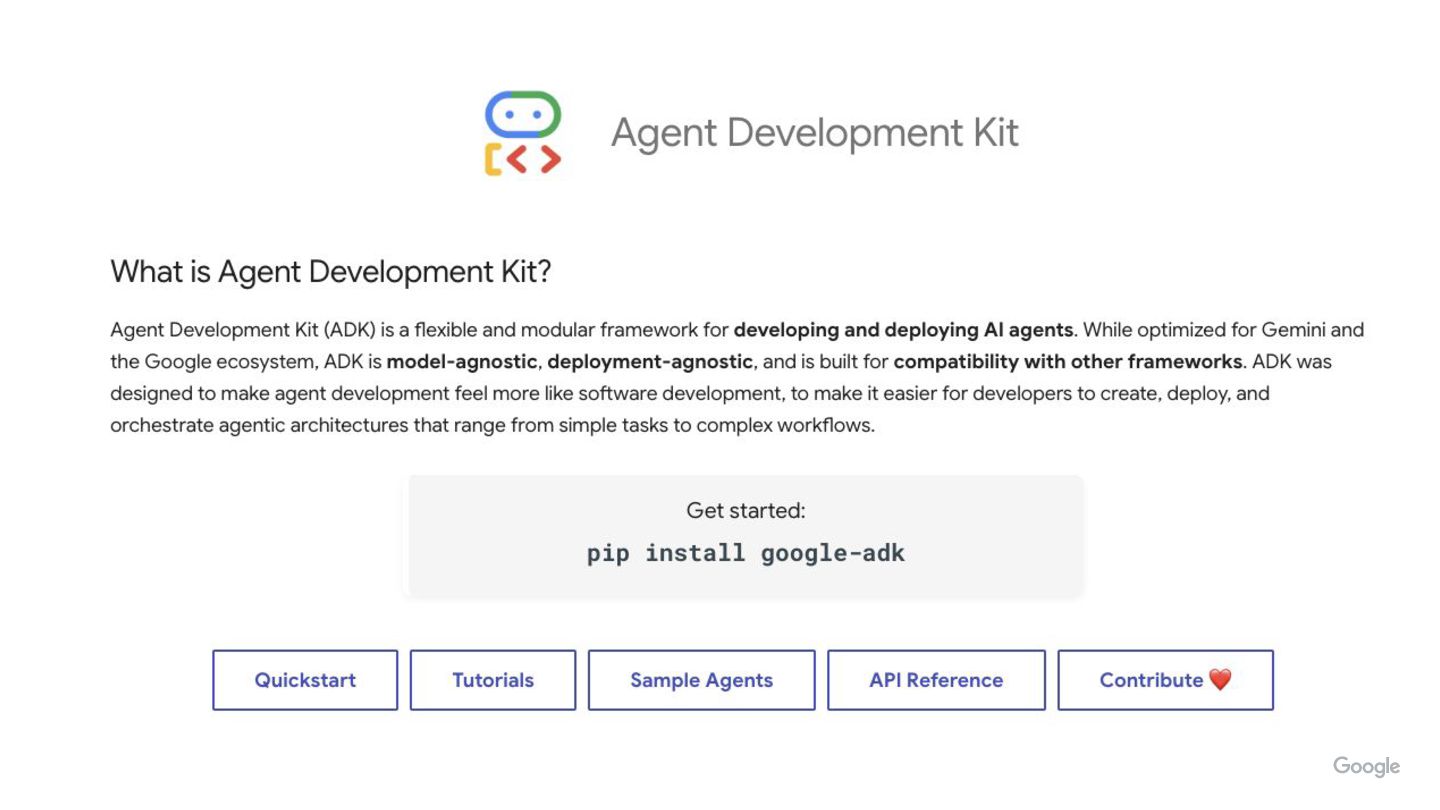Open the Quickstart button
Viewport: 1440px width, 810px height.
(305, 680)
